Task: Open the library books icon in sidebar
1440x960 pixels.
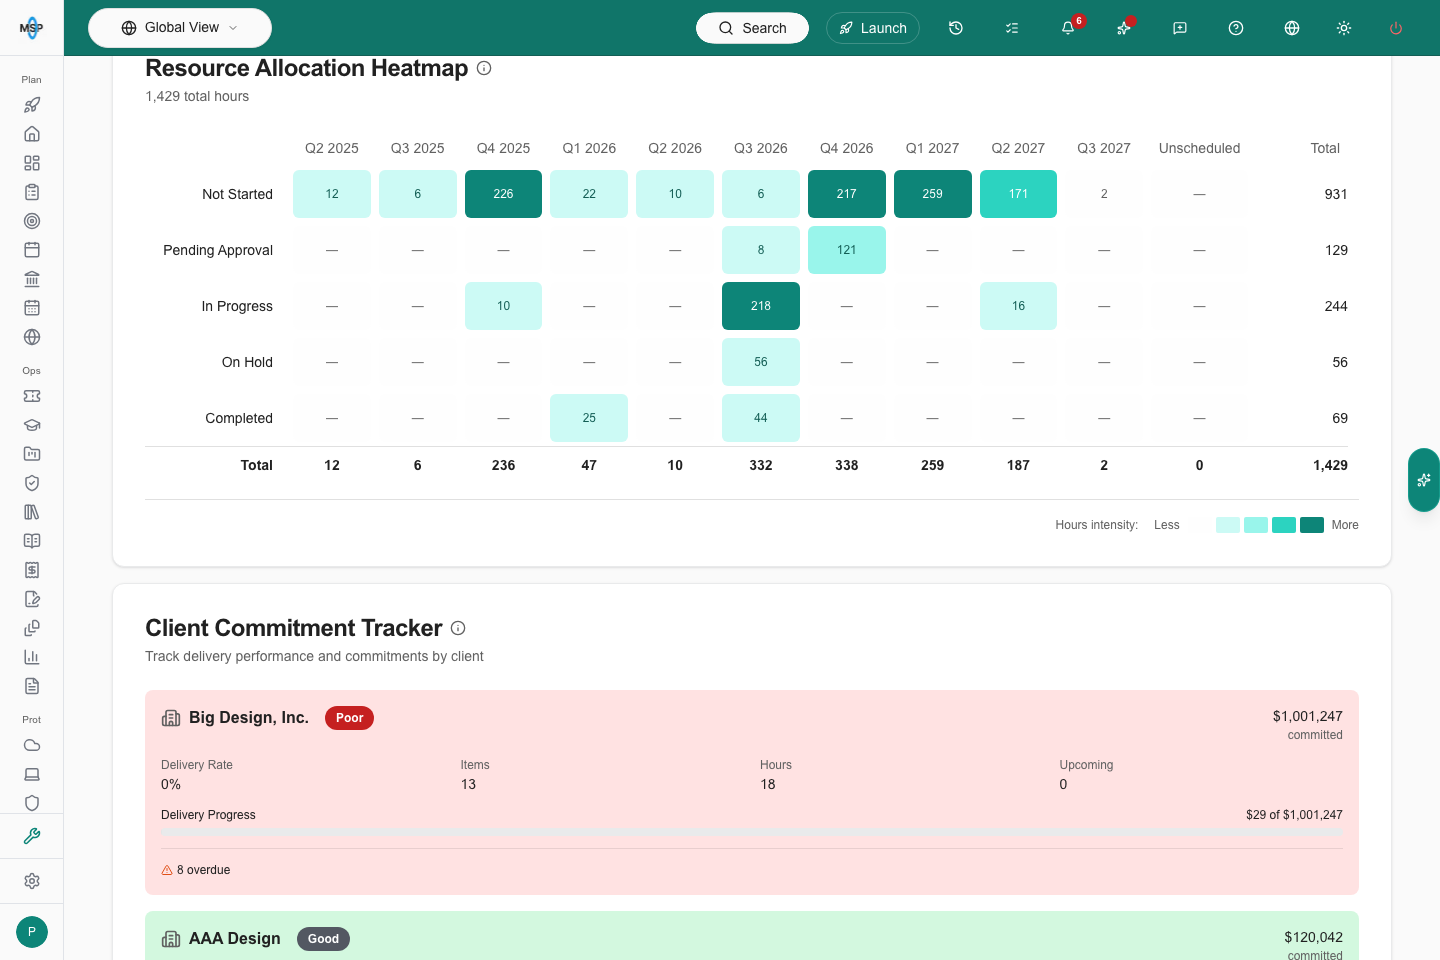Action: pos(32,512)
